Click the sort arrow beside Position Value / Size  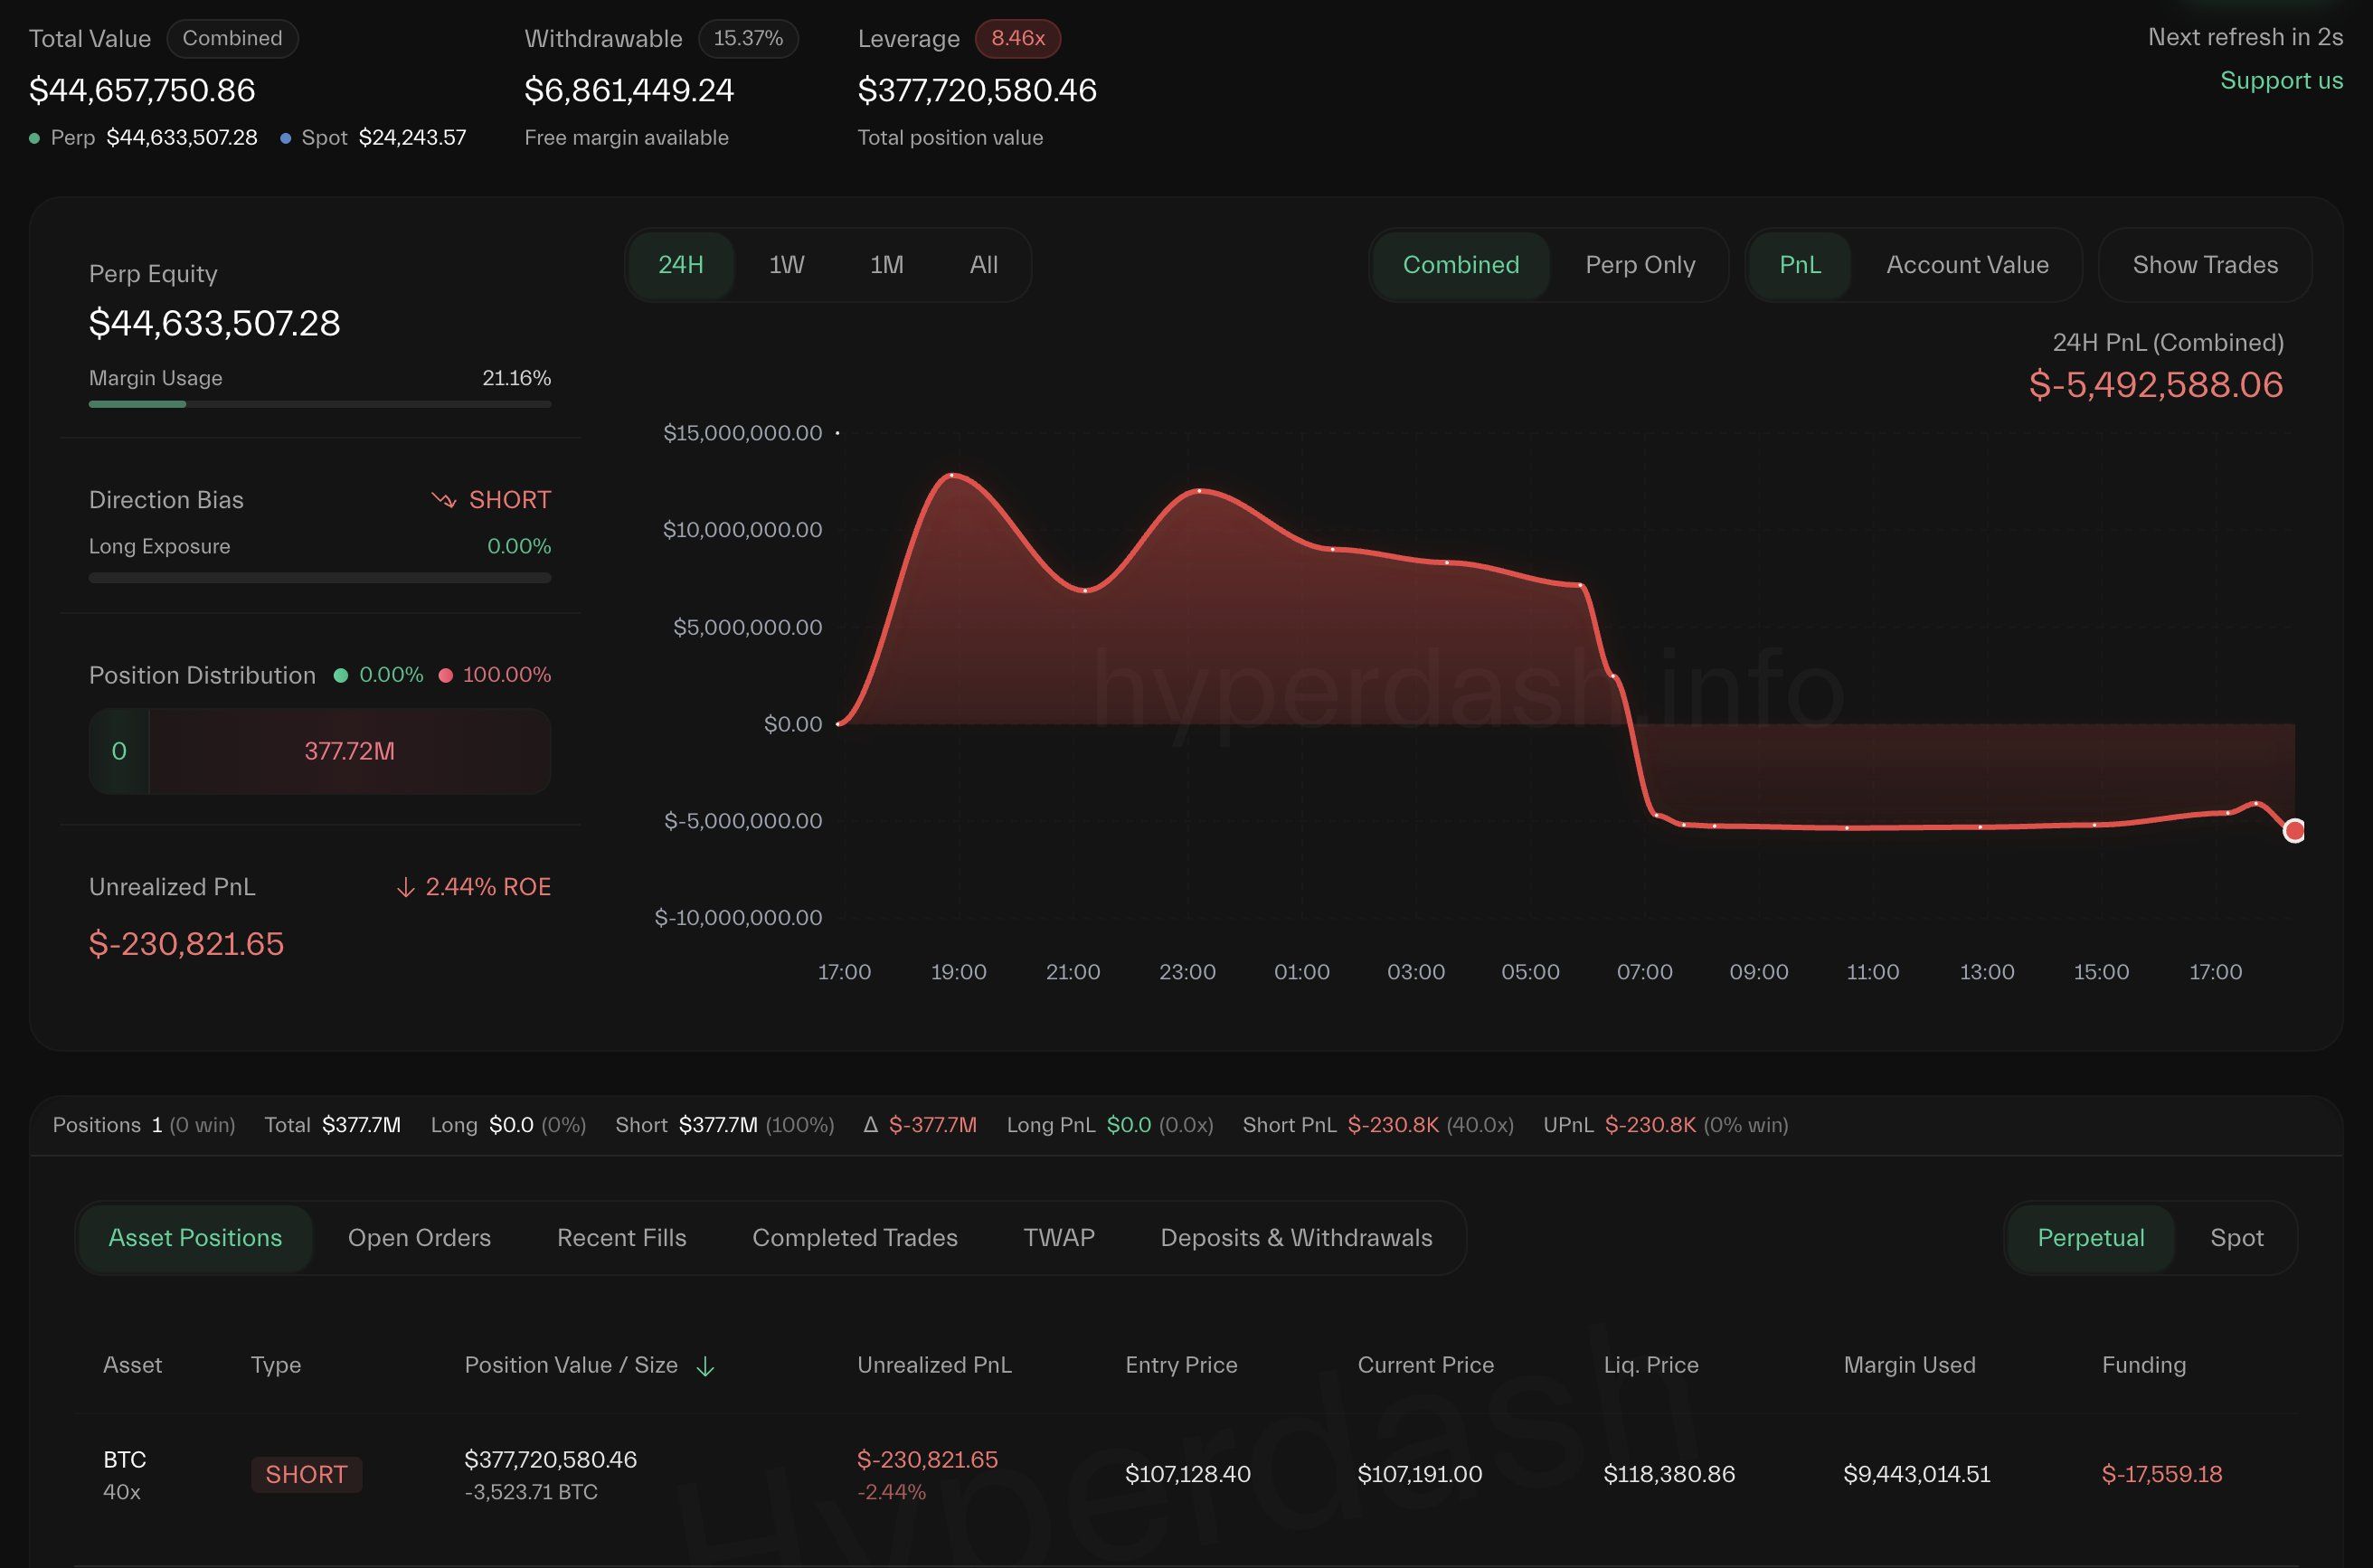705,1366
